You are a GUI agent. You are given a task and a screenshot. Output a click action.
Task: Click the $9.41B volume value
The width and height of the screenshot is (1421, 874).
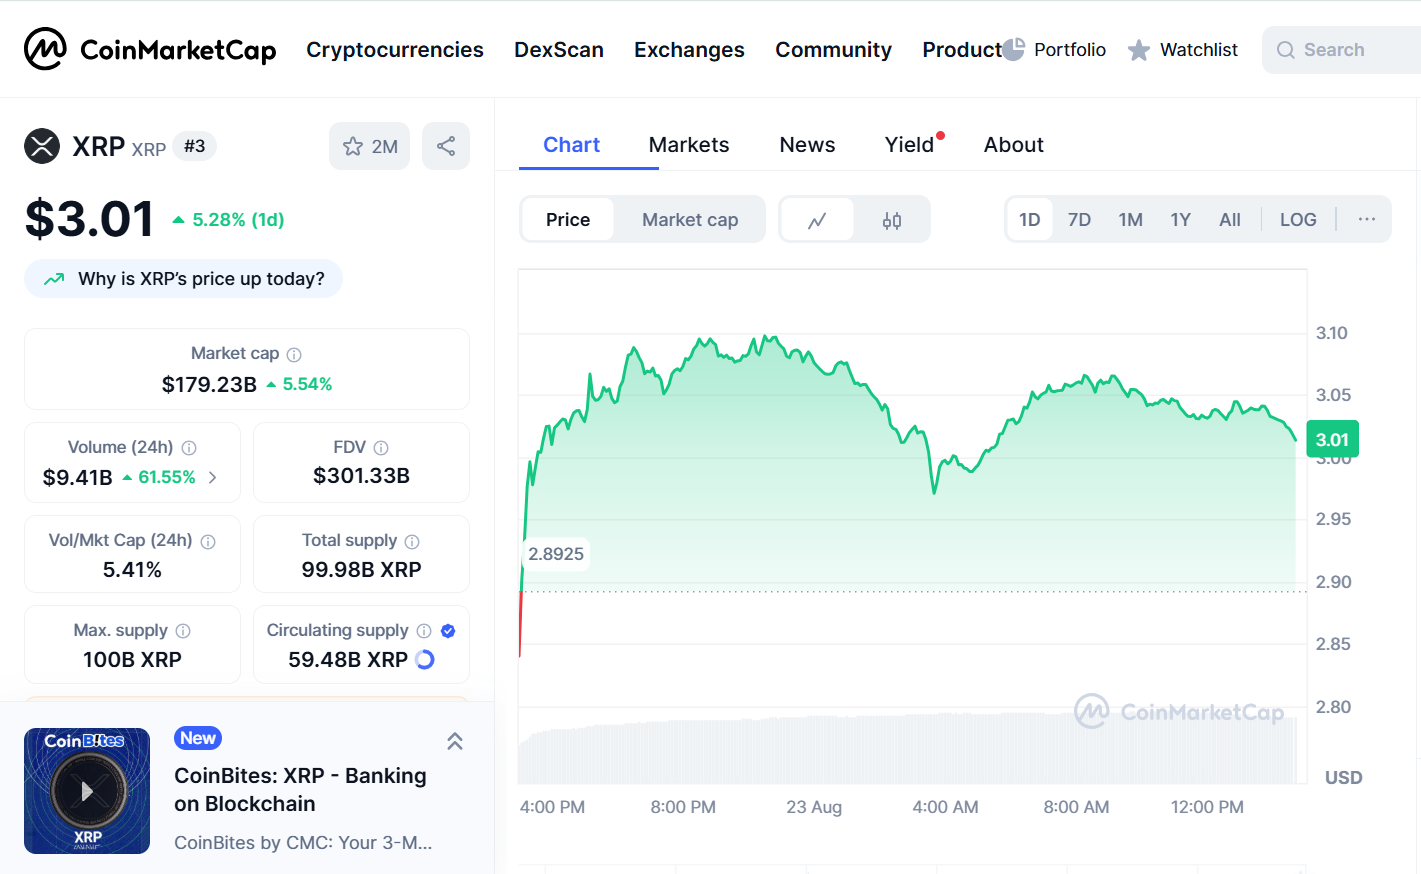pos(77,478)
